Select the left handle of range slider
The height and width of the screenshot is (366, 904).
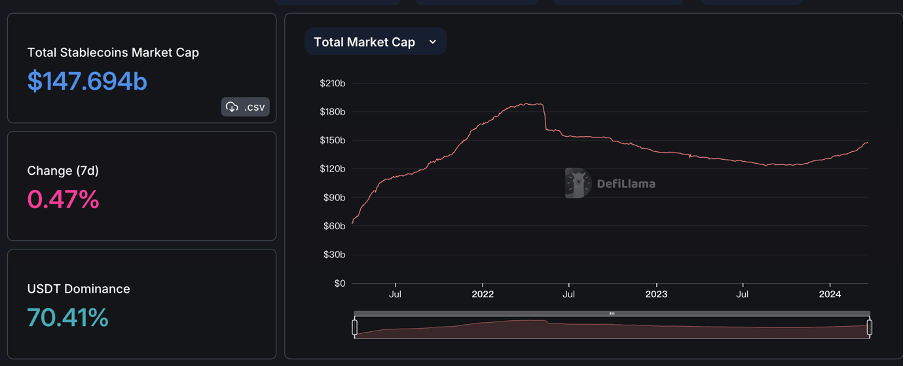pos(355,327)
